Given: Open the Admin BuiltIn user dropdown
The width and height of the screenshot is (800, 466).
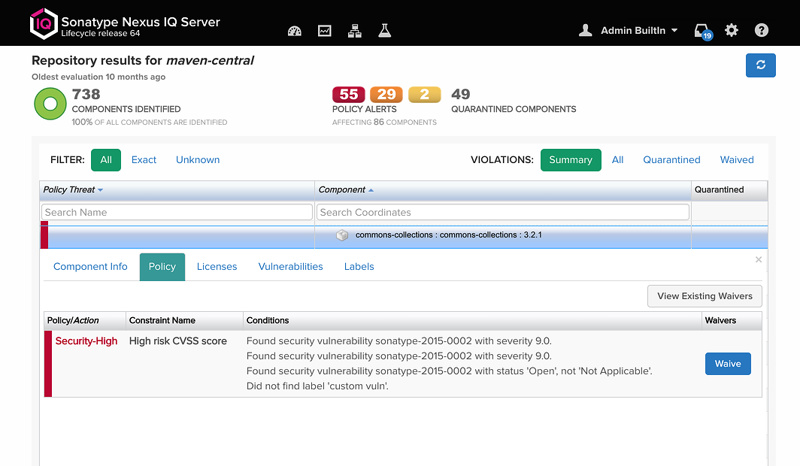Looking at the screenshot, I should (639, 31).
